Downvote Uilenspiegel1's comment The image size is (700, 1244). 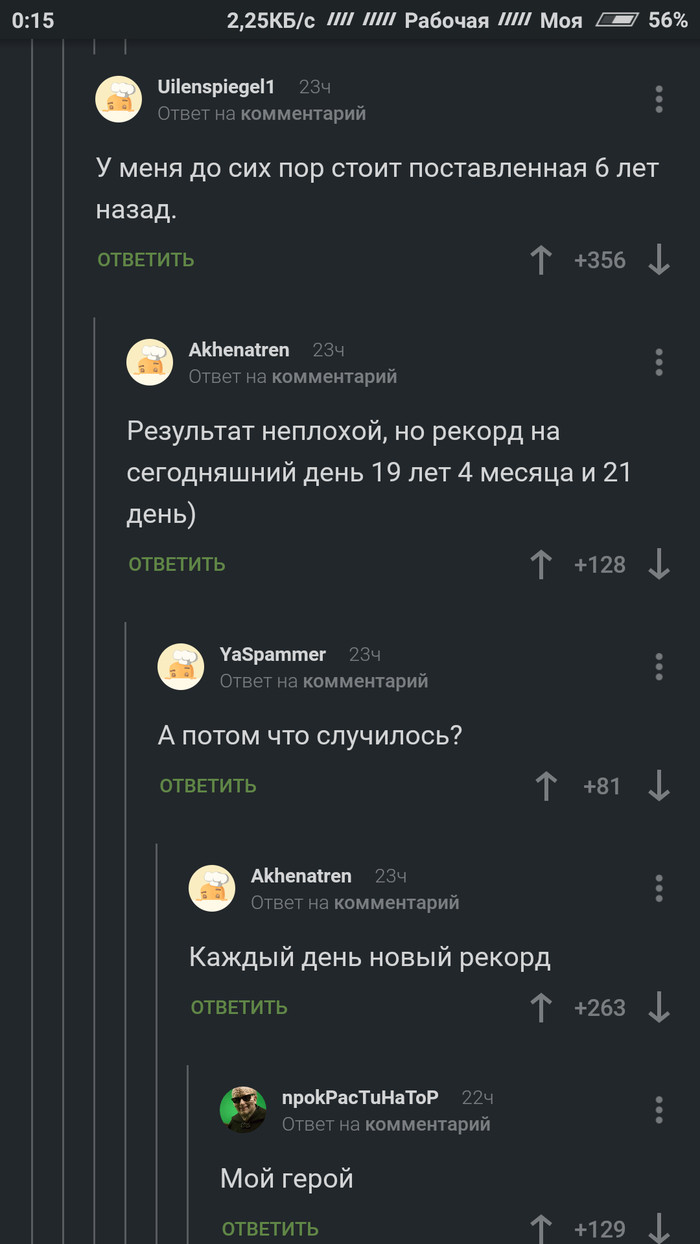pyautogui.click(x=659, y=260)
